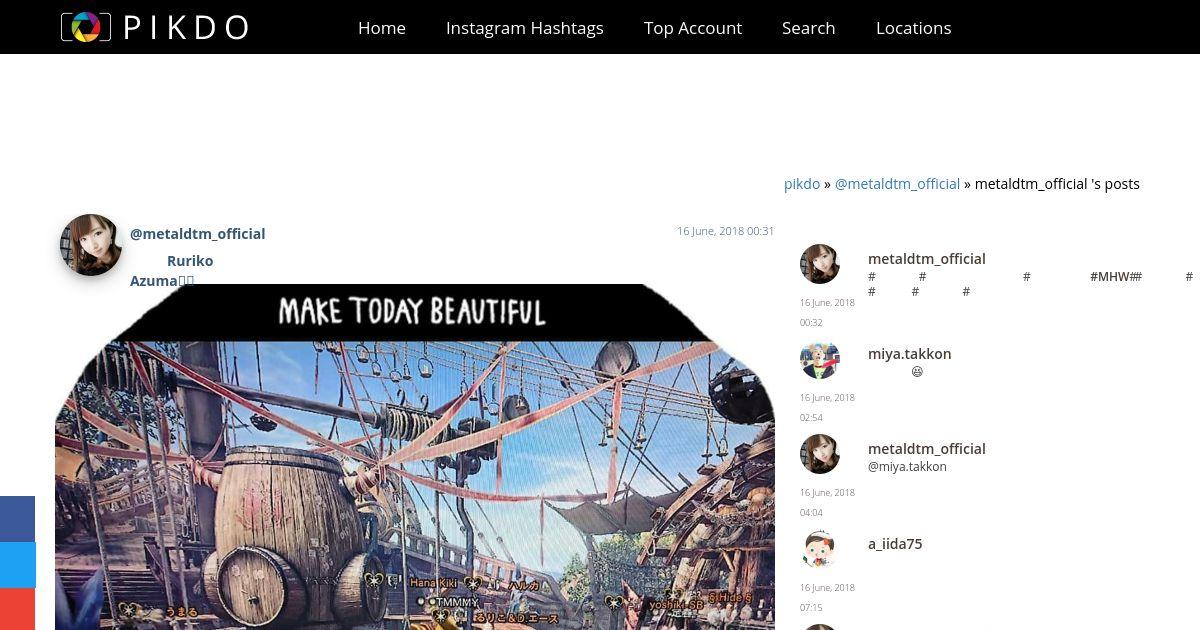1200x630 pixels.
Task: Click the @metaldtm_official username above the post
Action: (x=197, y=234)
